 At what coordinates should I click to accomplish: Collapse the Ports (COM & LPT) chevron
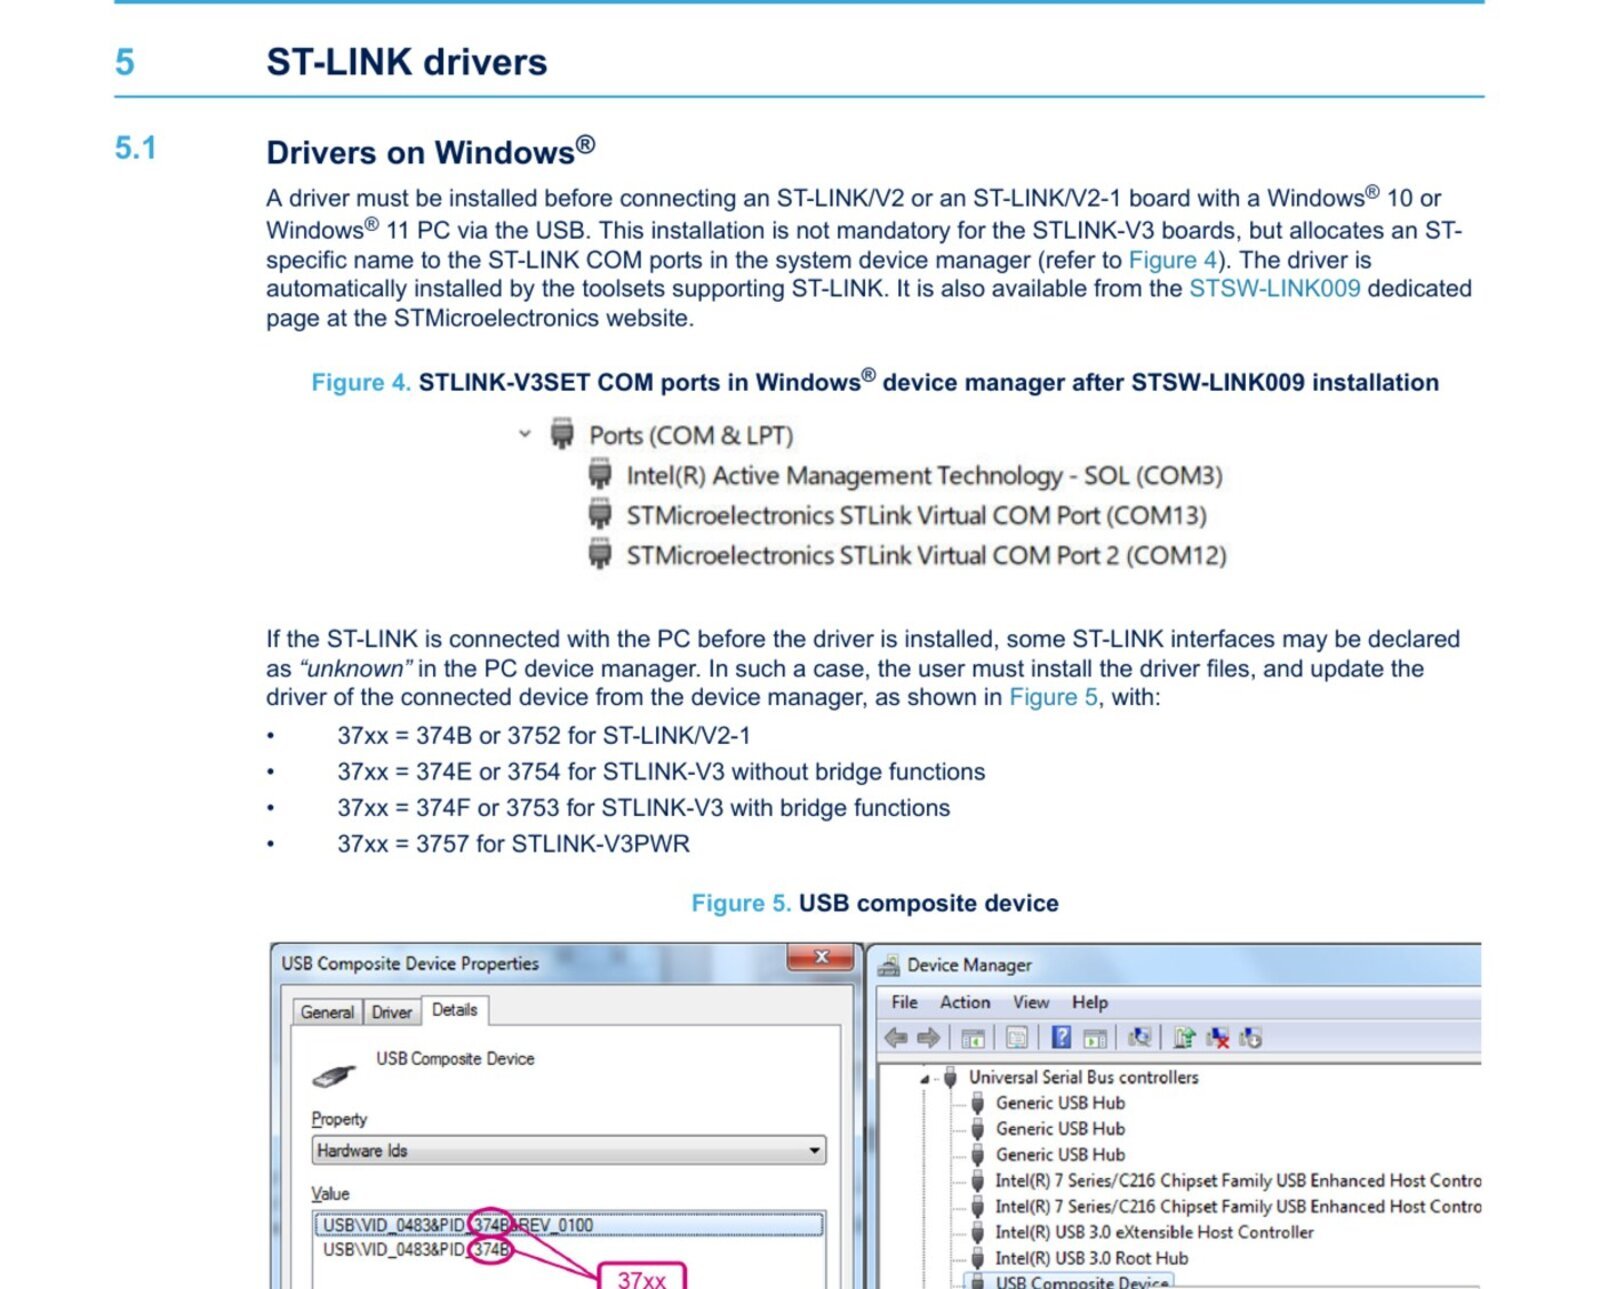point(524,434)
